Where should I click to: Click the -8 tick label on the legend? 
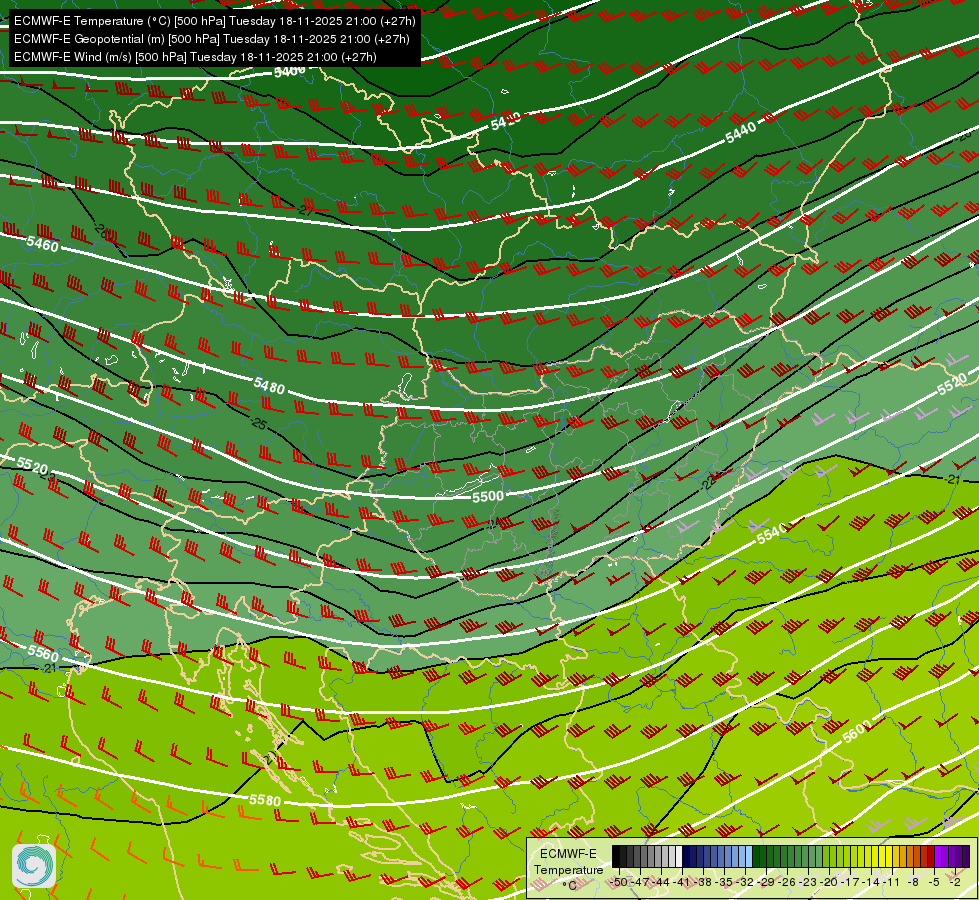click(913, 882)
